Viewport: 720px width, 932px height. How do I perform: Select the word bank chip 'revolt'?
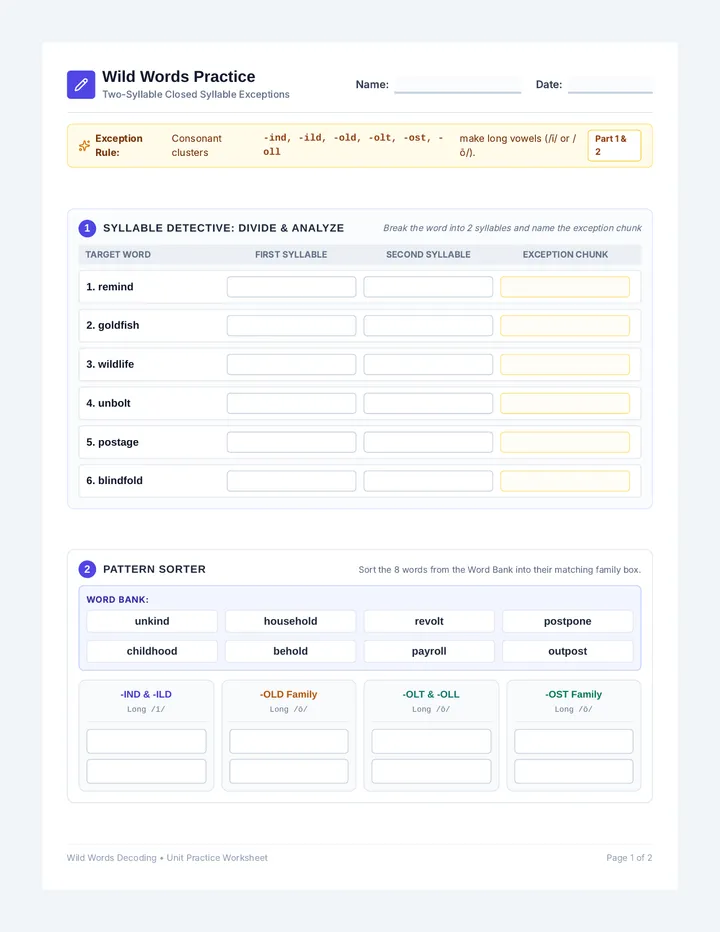pyautogui.click(x=429, y=621)
